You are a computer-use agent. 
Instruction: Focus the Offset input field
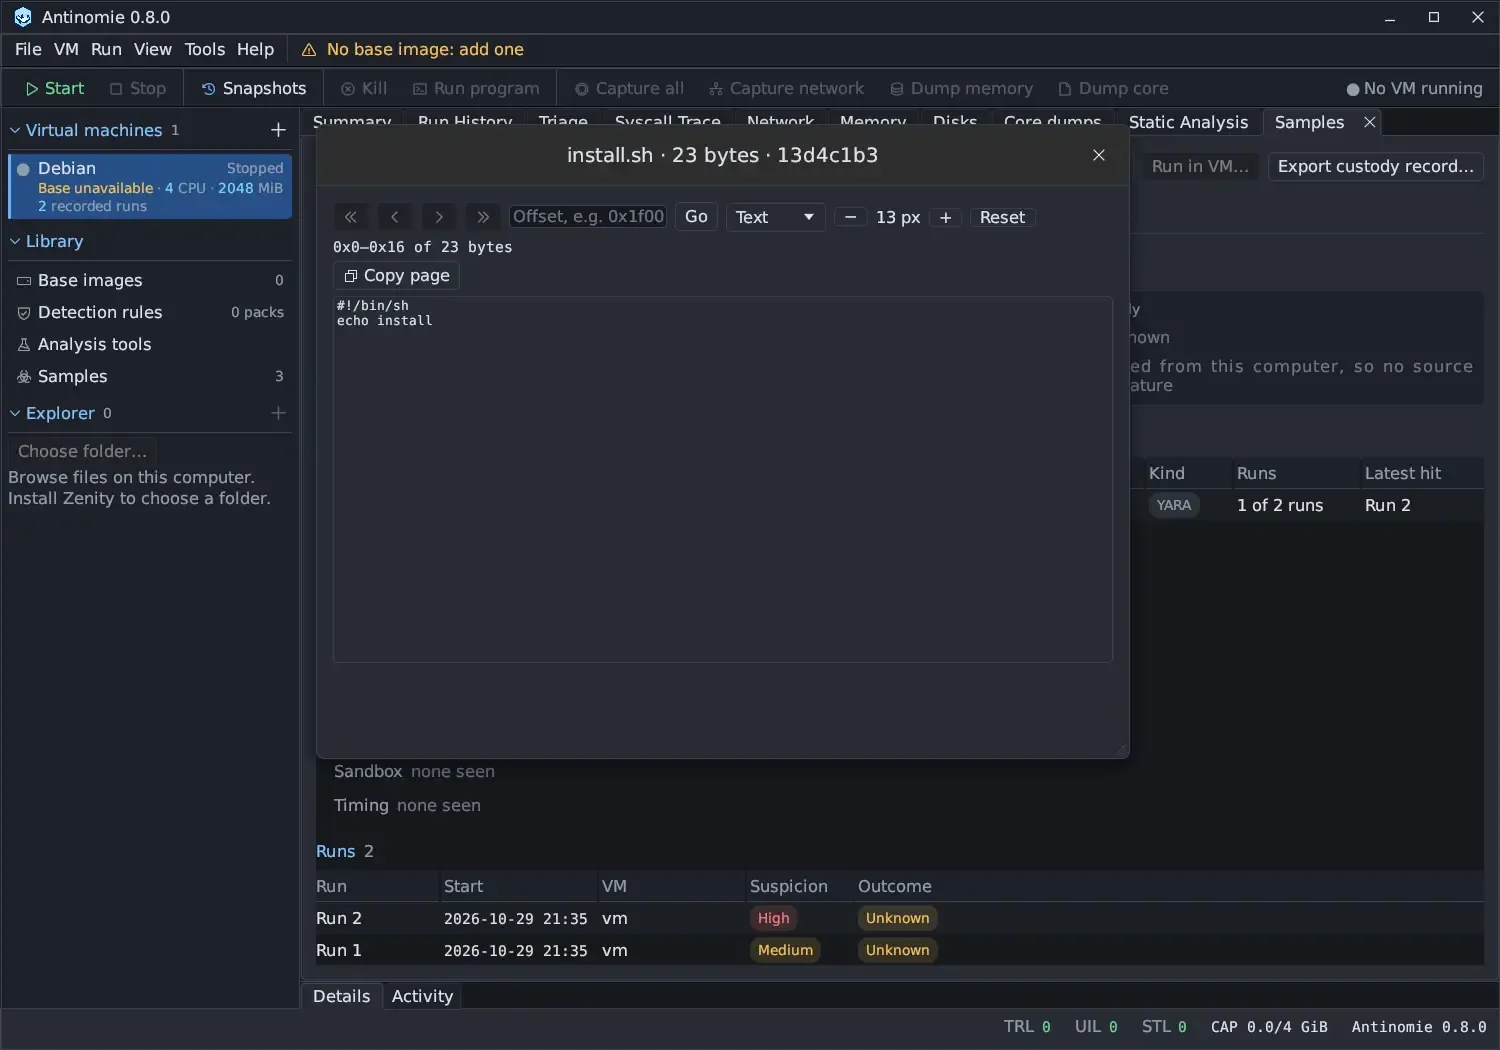[x=588, y=217]
